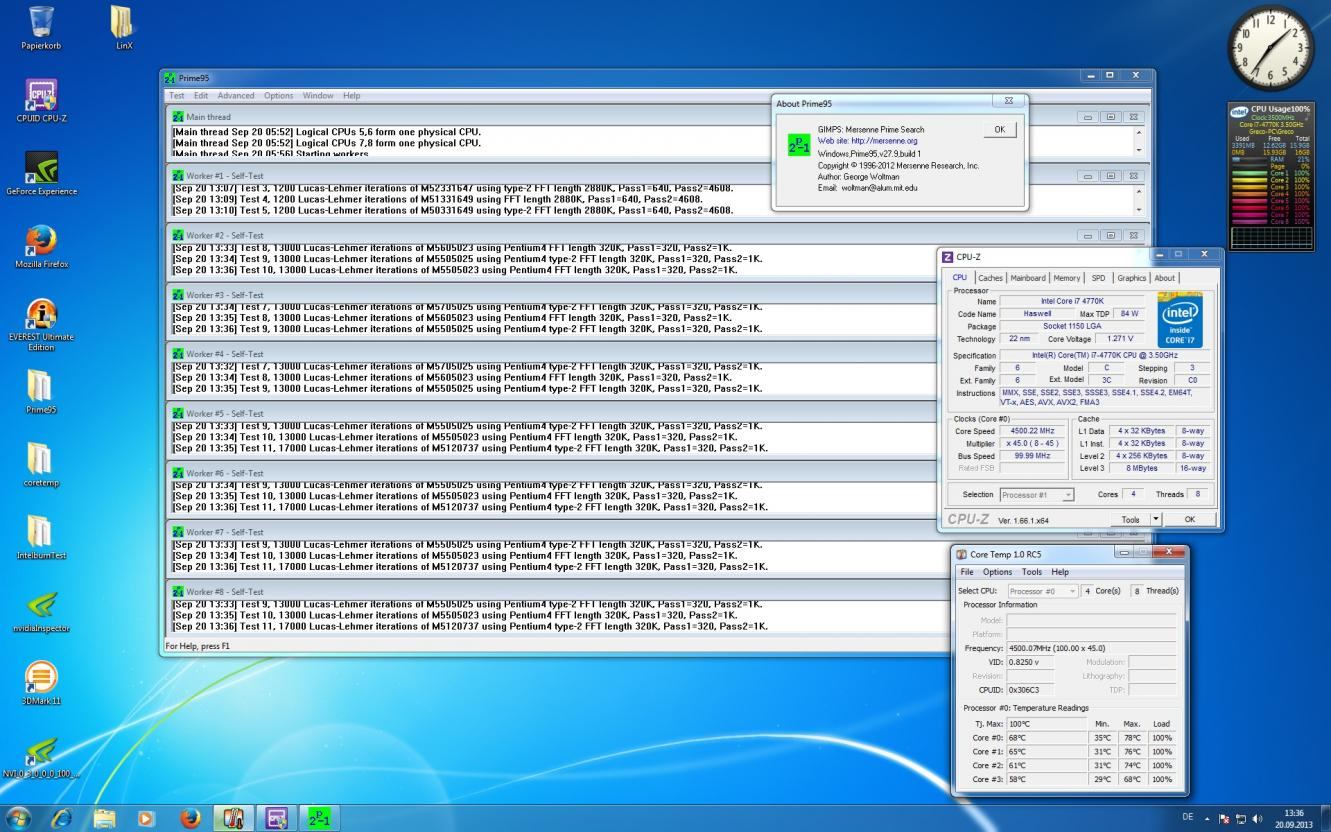
Task: Follow the mersenne.org web site link
Action: (882, 141)
